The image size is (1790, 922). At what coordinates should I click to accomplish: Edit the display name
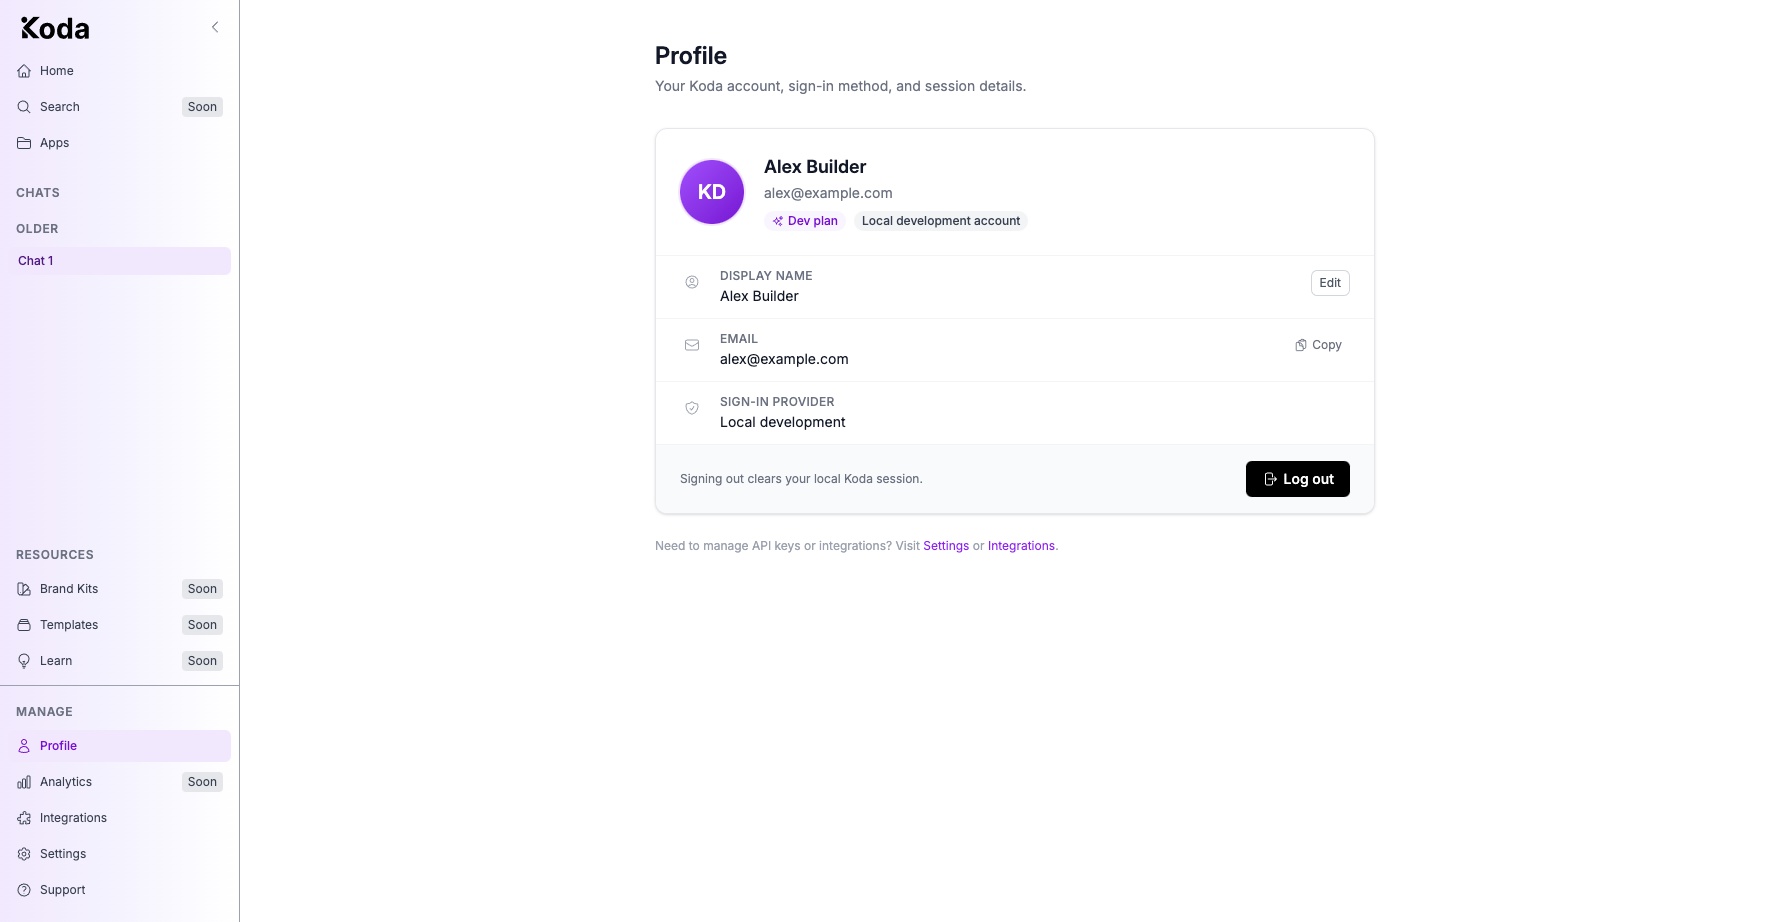click(1330, 283)
